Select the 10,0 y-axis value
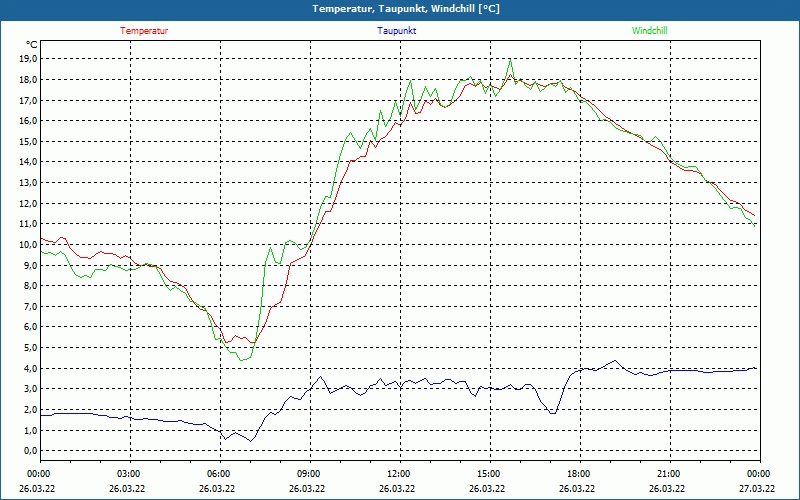800x500 pixels. click(28, 244)
